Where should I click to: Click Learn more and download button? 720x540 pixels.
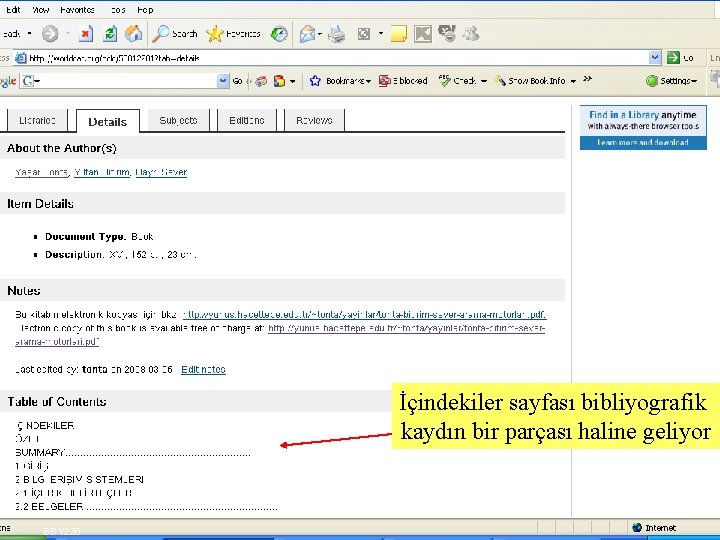(x=643, y=143)
